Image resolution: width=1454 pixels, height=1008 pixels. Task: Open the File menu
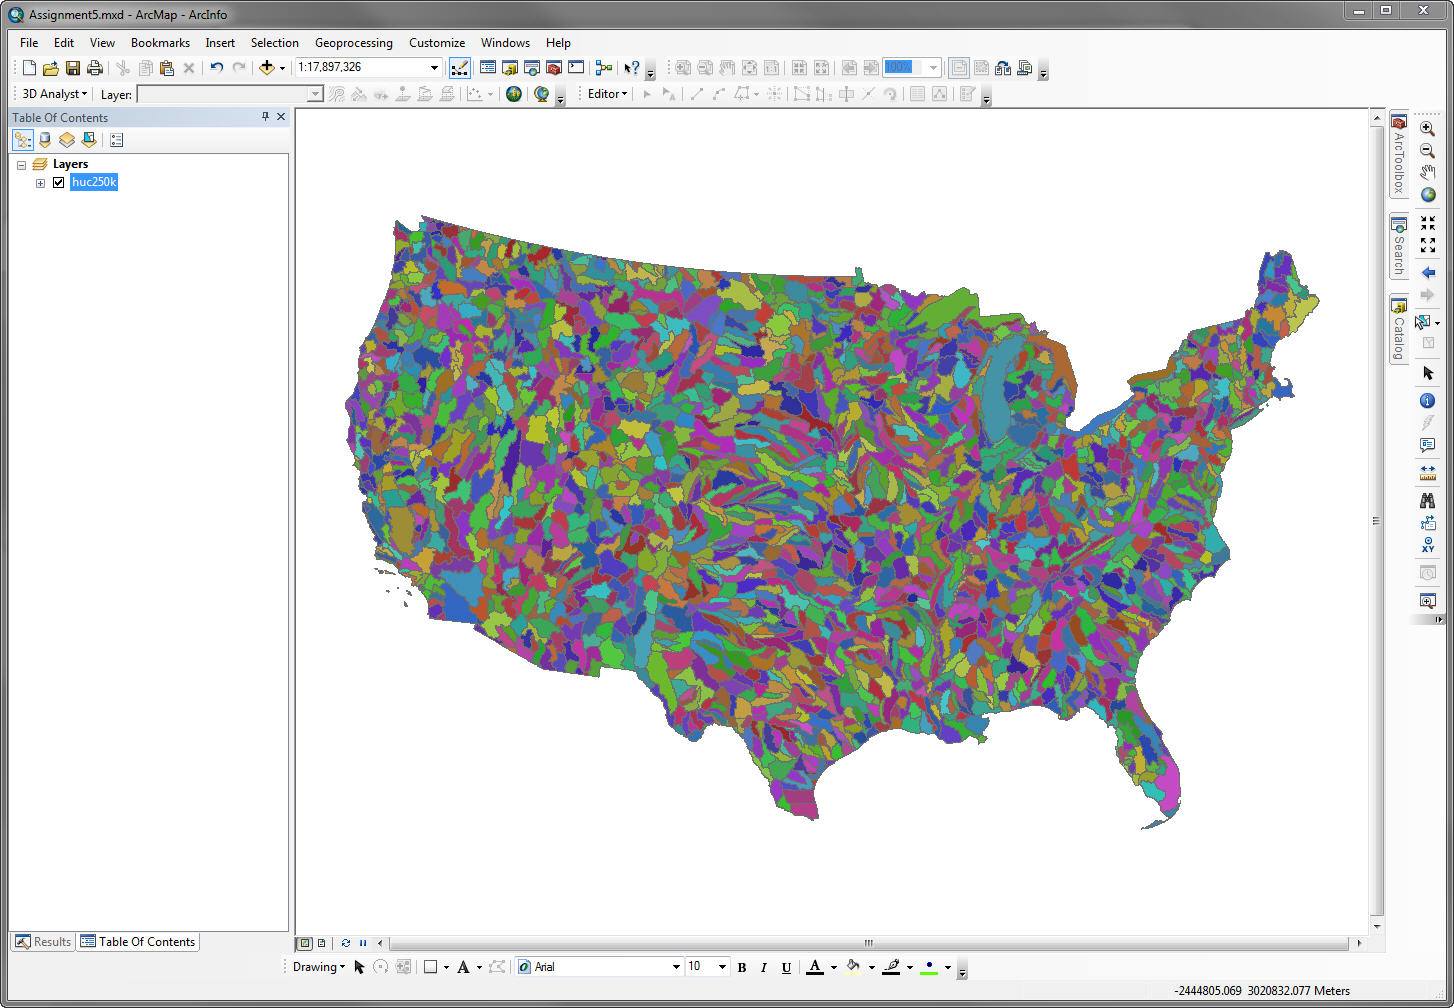click(x=29, y=43)
